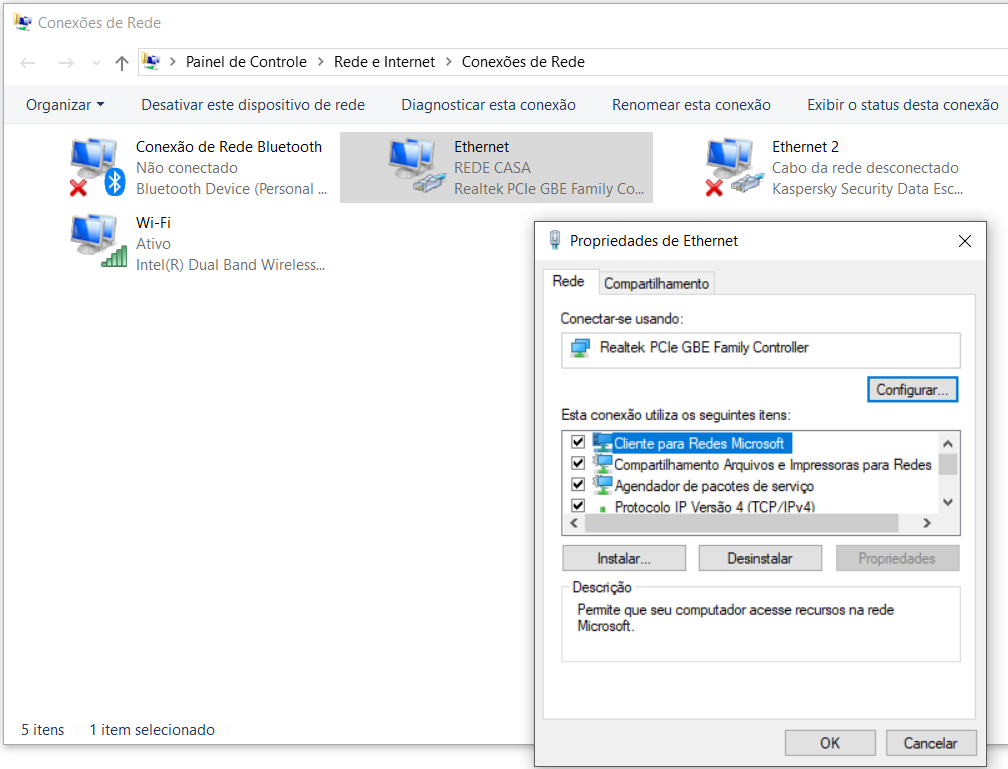The width and height of the screenshot is (1008, 769).
Task: Select the Ethernet adapter icon
Action: [417, 166]
